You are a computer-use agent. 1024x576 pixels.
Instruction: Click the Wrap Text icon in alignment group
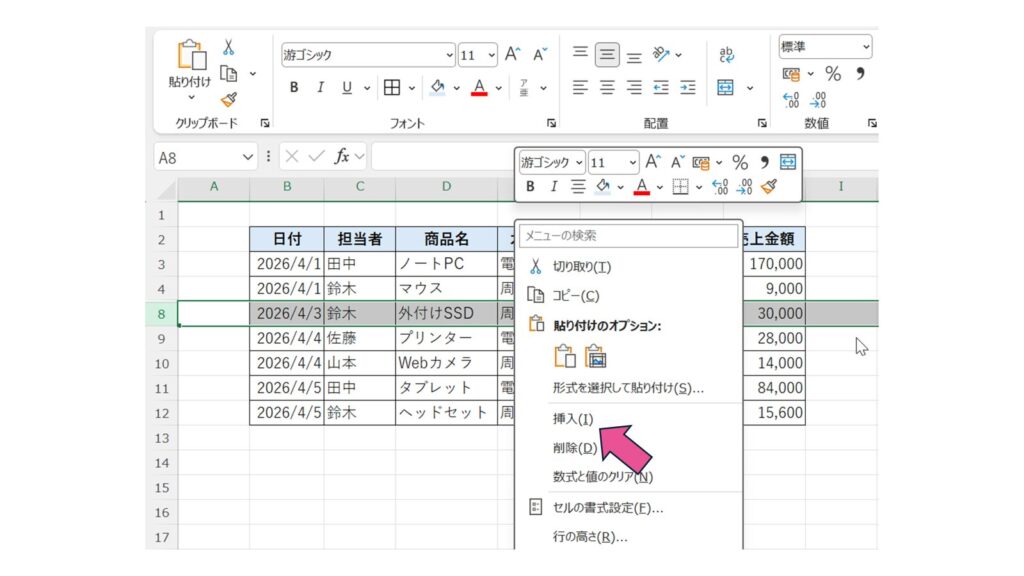727,55
